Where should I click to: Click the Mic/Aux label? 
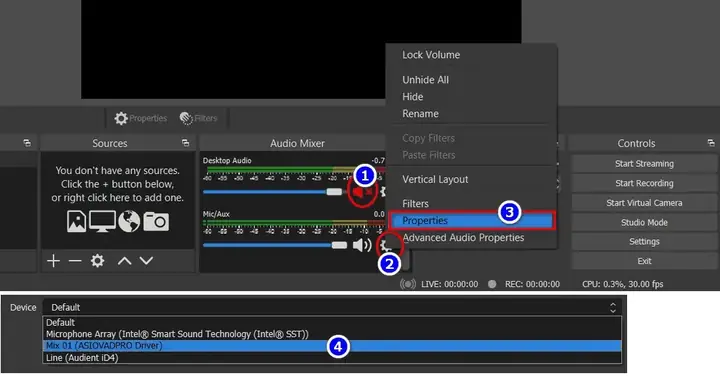(x=216, y=214)
